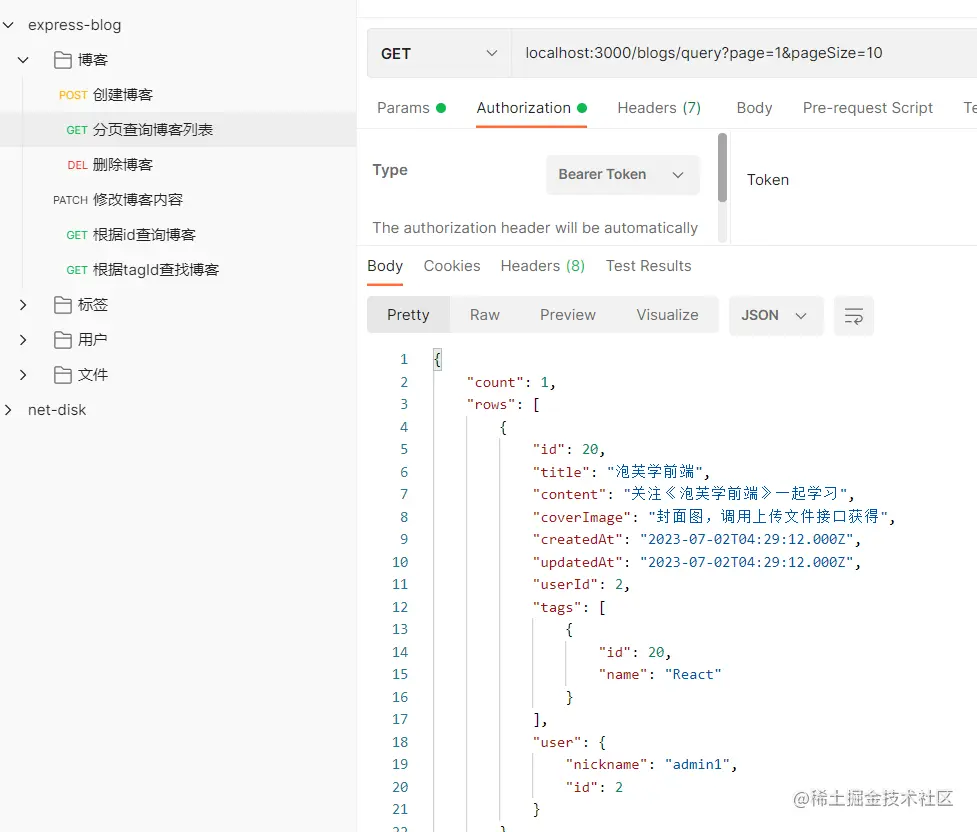The image size is (977, 832).
Task: Click the Token field label
Action: (768, 180)
